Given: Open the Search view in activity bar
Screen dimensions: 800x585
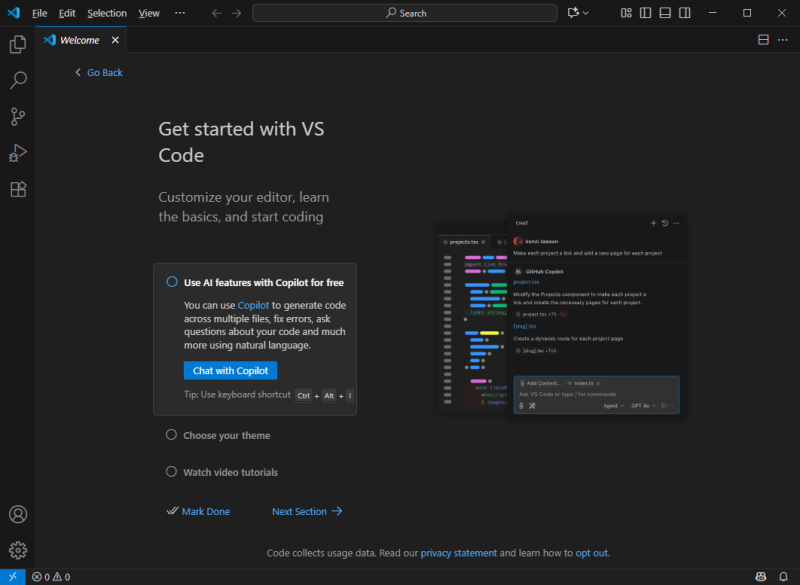Looking at the screenshot, I should tap(18, 80).
